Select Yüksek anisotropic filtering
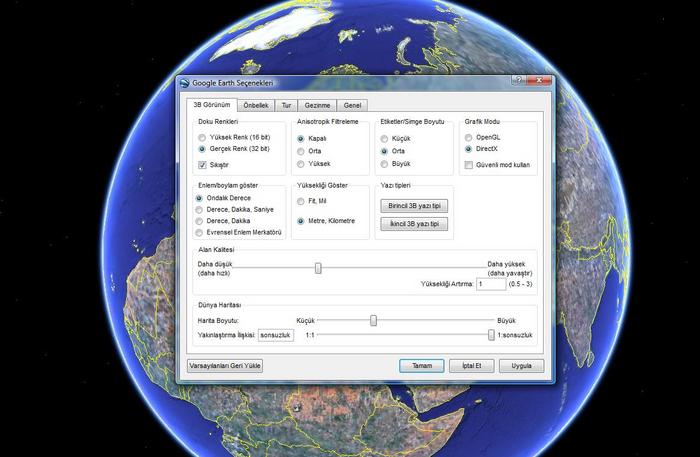Viewport: 700px width, 457px height. (x=301, y=164)
